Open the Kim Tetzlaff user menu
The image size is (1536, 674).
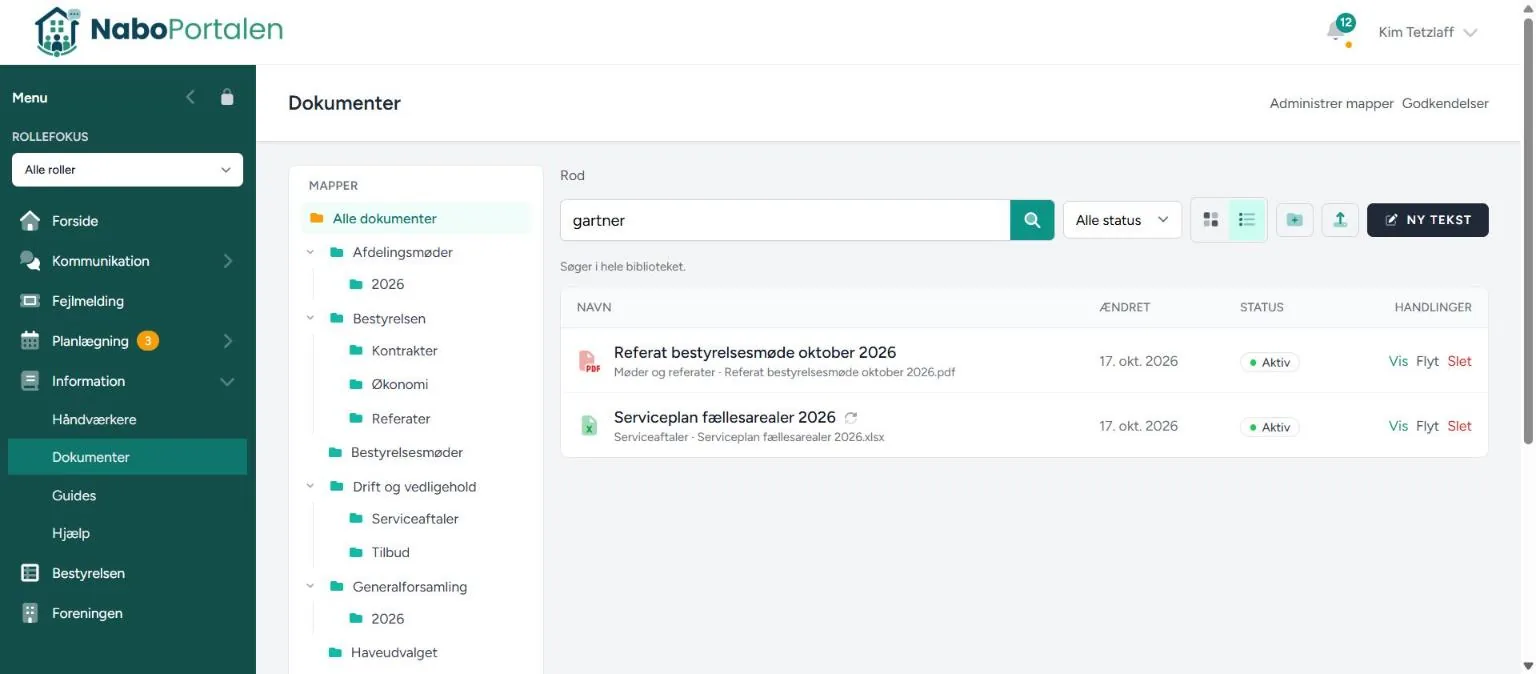click(1427, 32)
